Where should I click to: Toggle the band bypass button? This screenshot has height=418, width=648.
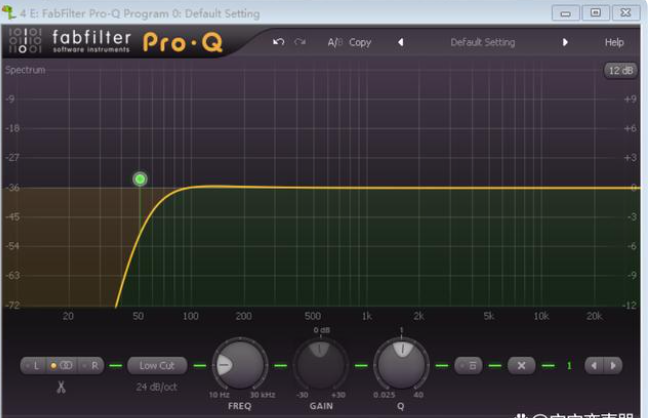point(469,365)
